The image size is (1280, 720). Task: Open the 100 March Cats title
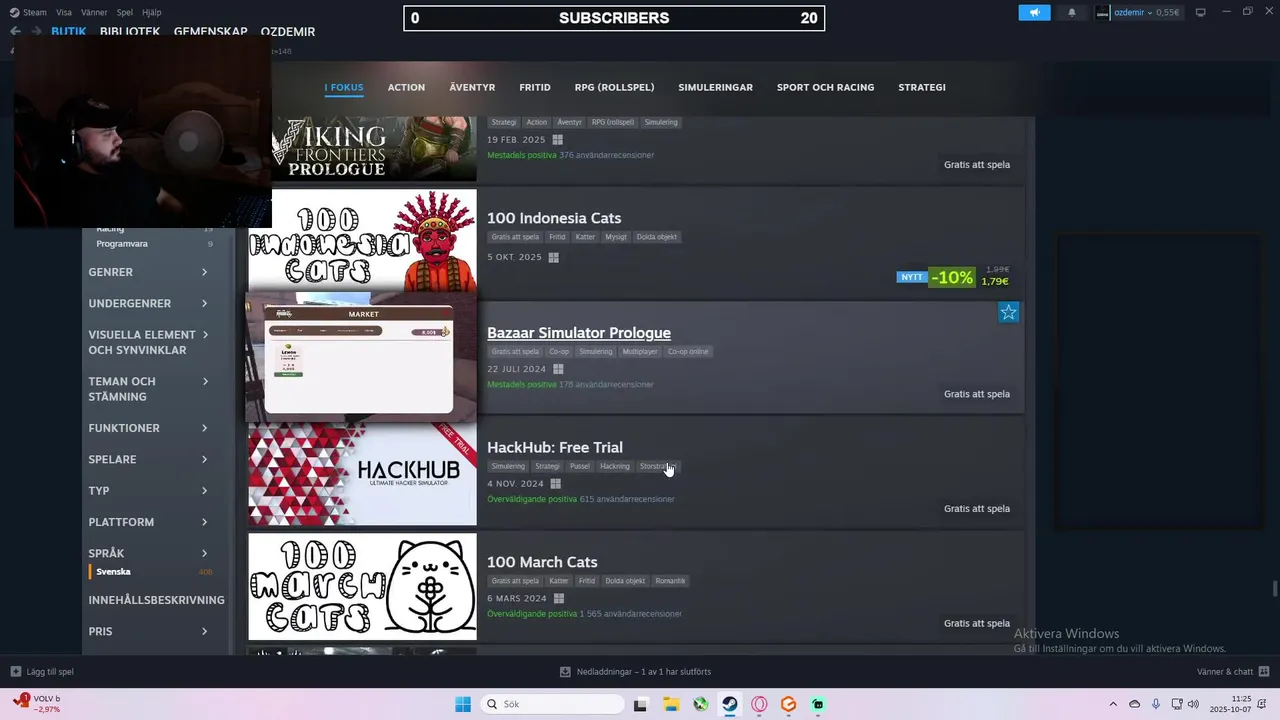[542, 562]
